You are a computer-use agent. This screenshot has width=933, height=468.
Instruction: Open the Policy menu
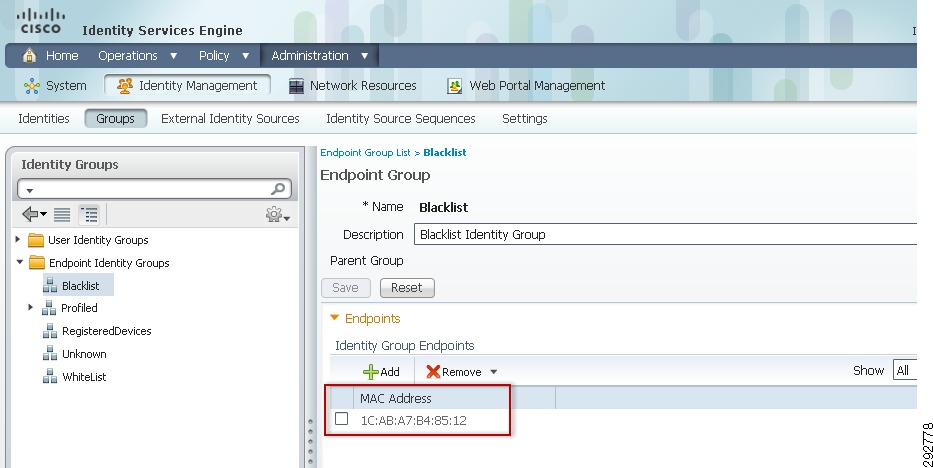(214, 56)
